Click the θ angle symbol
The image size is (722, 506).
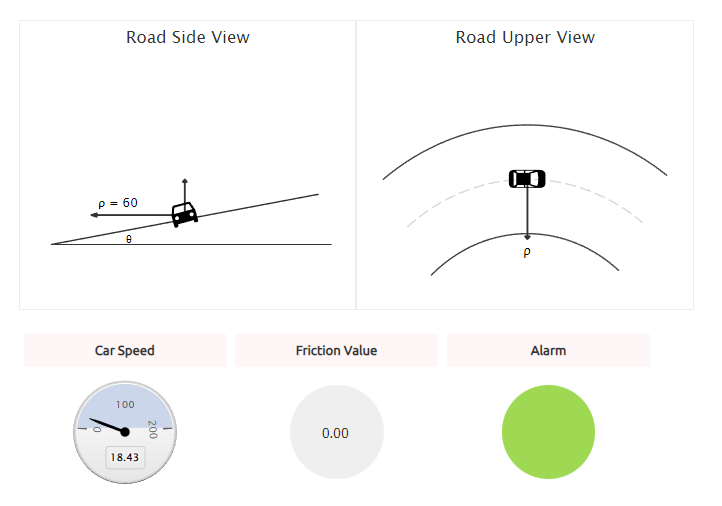click(129, 239)
